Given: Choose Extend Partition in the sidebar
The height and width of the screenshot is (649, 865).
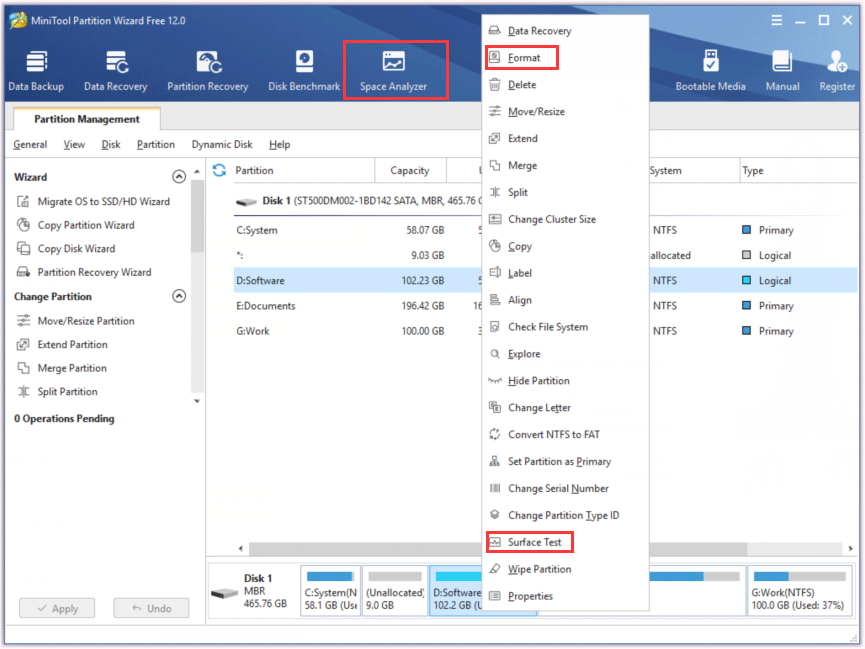Looking at the screenshot, I should point(62,344).
